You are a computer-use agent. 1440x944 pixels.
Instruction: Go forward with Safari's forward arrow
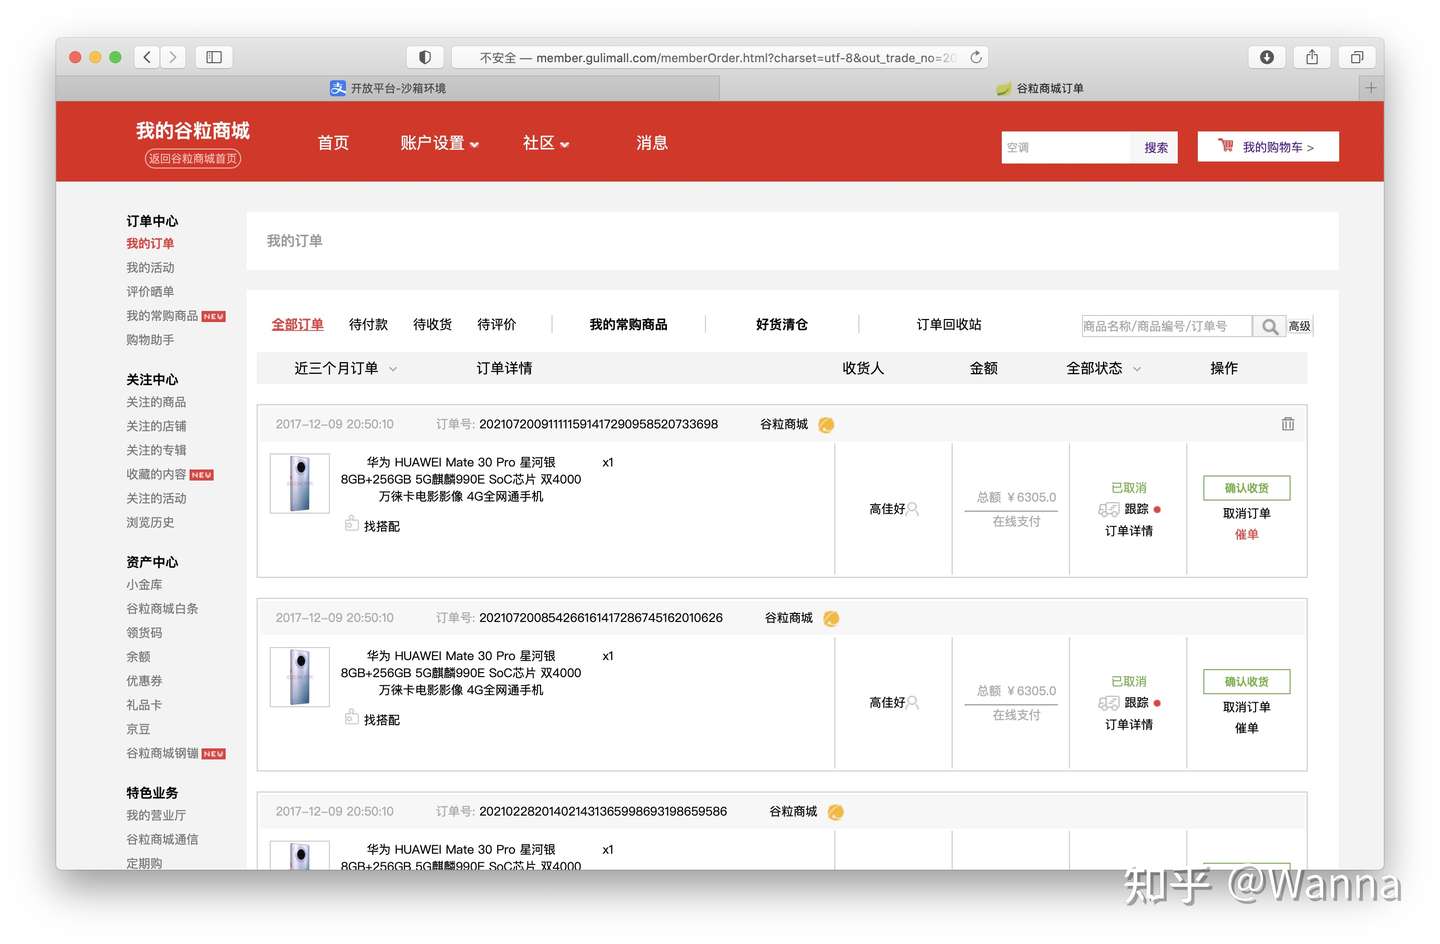coord(173,57)
